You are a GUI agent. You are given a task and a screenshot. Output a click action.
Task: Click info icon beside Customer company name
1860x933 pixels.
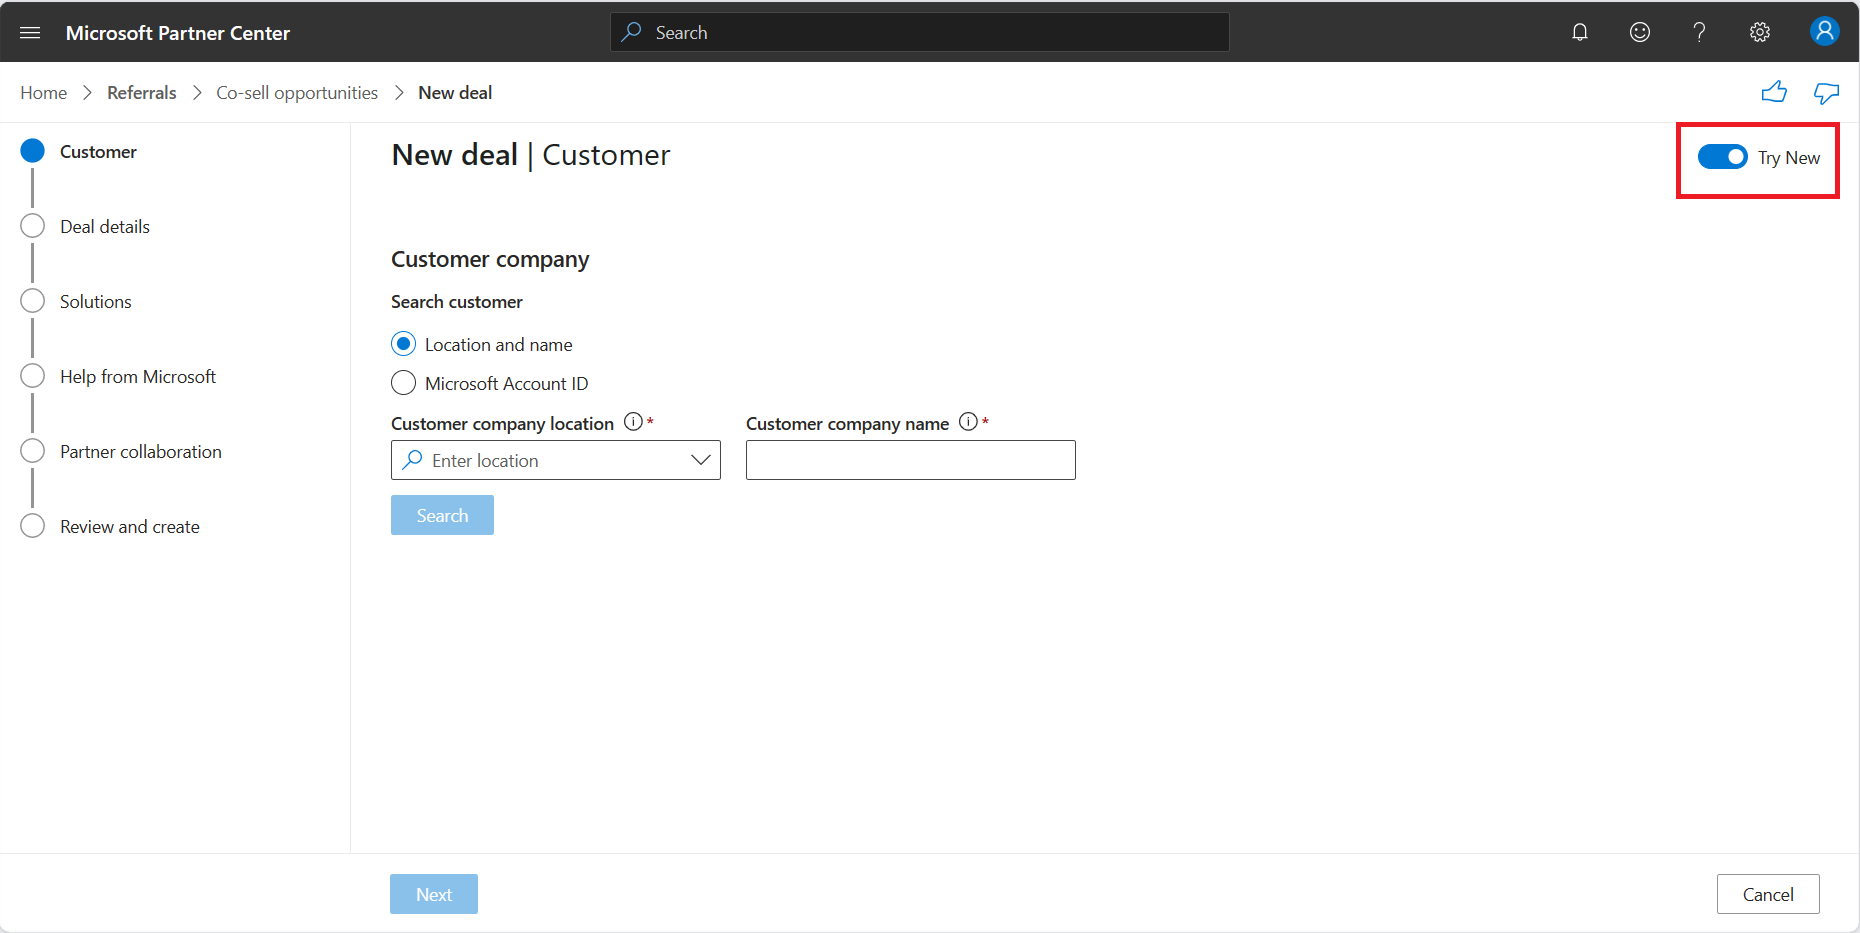968,421
